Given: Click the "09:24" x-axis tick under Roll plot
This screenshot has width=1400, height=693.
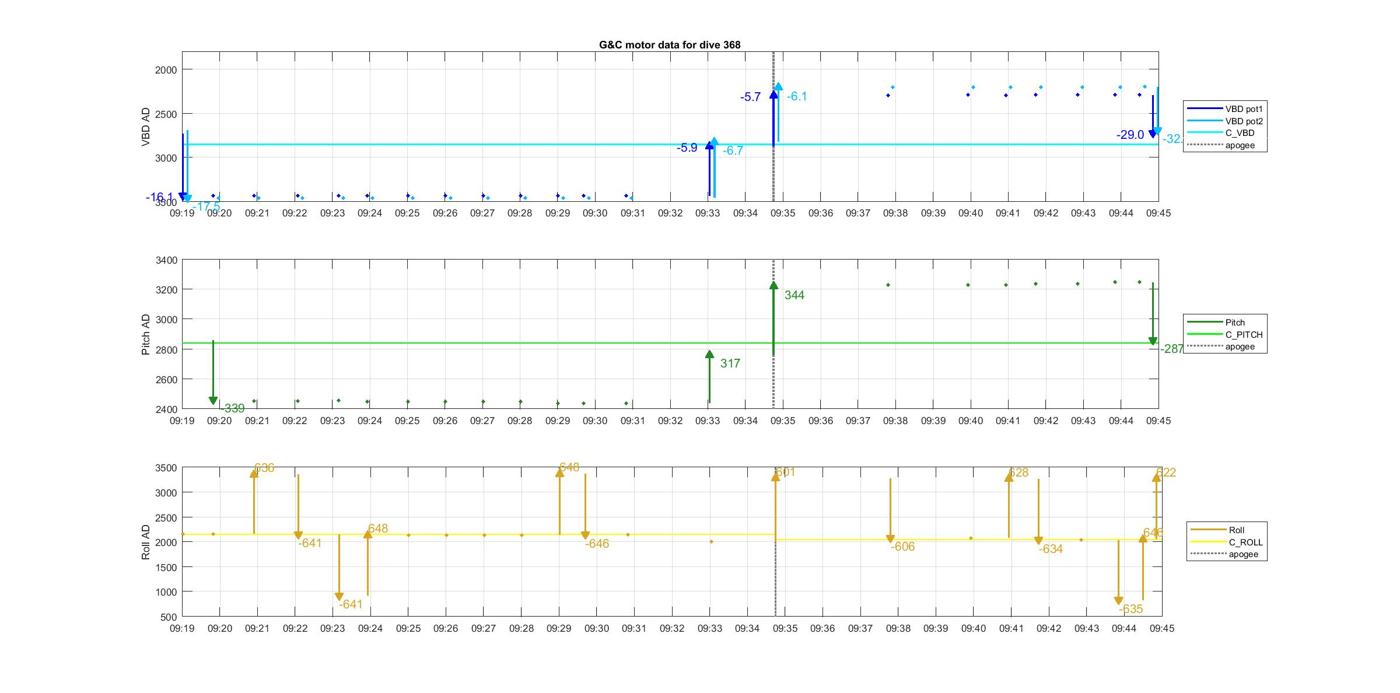Looking at the screenshot, I should (x=370, y=628).
